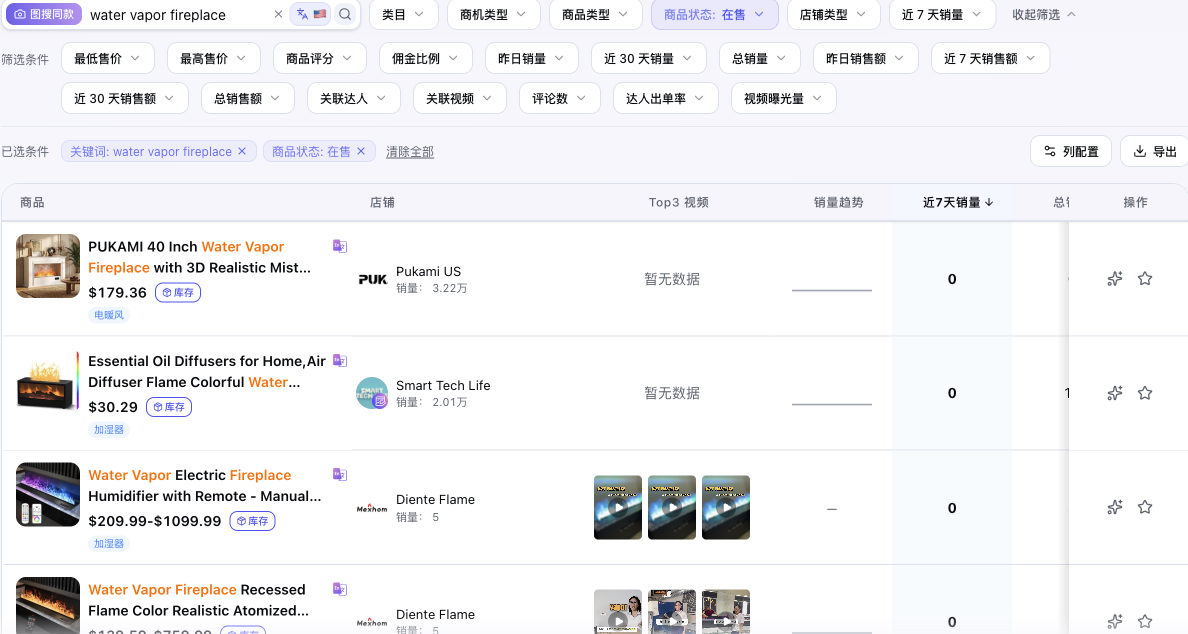The width and height of the screenshot is (1188, 634).
Task: Click the Smart Tech Life store logo
Action: [x=372, y=393]
